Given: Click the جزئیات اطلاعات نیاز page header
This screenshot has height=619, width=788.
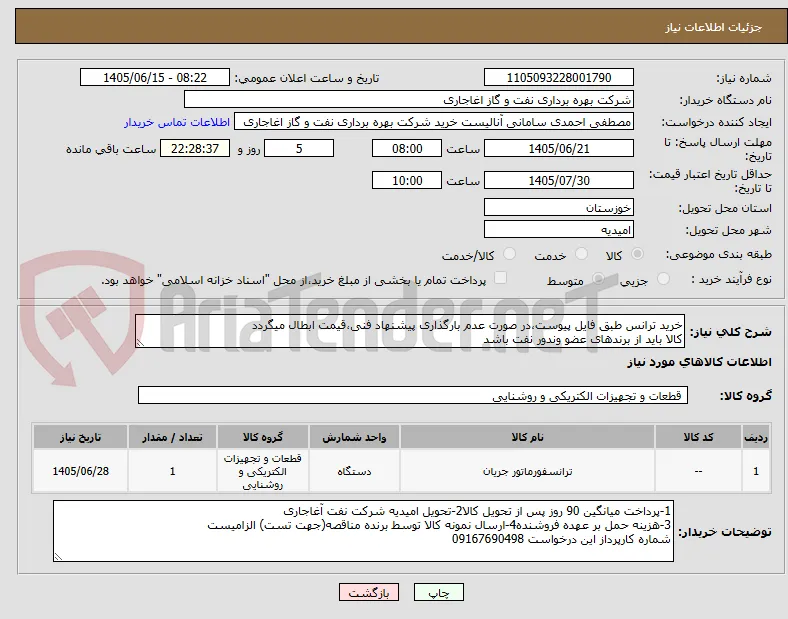Looking at the screenshot, I should [713, 27].
